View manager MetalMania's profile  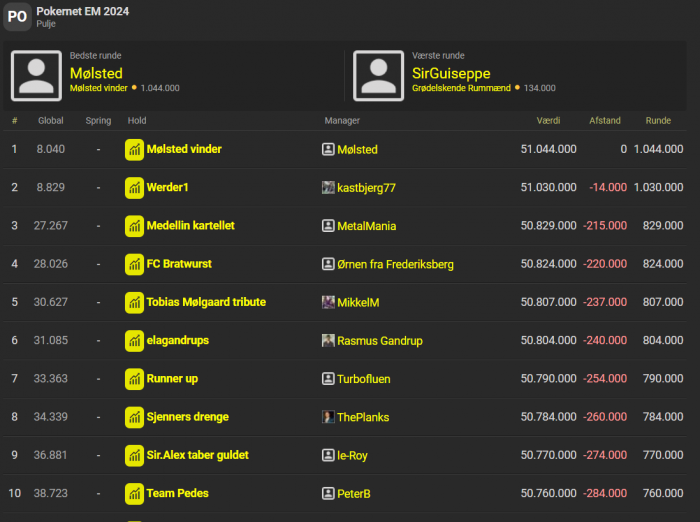pos(367,226)
